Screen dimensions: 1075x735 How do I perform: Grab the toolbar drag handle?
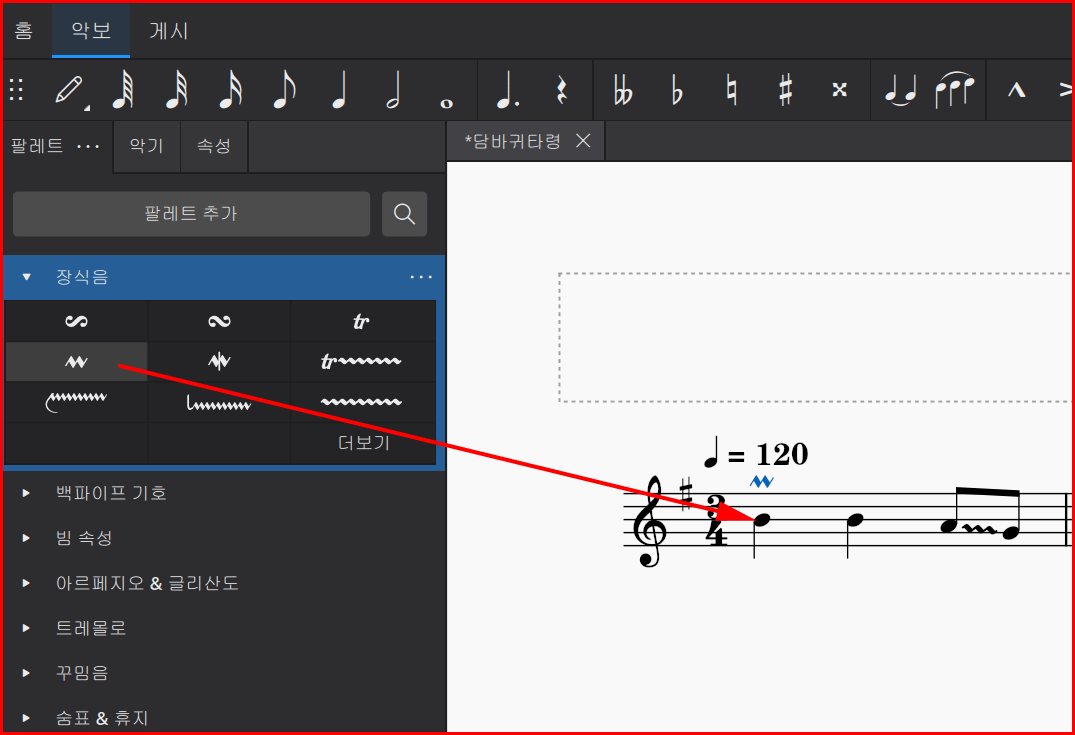pos(16,90)
